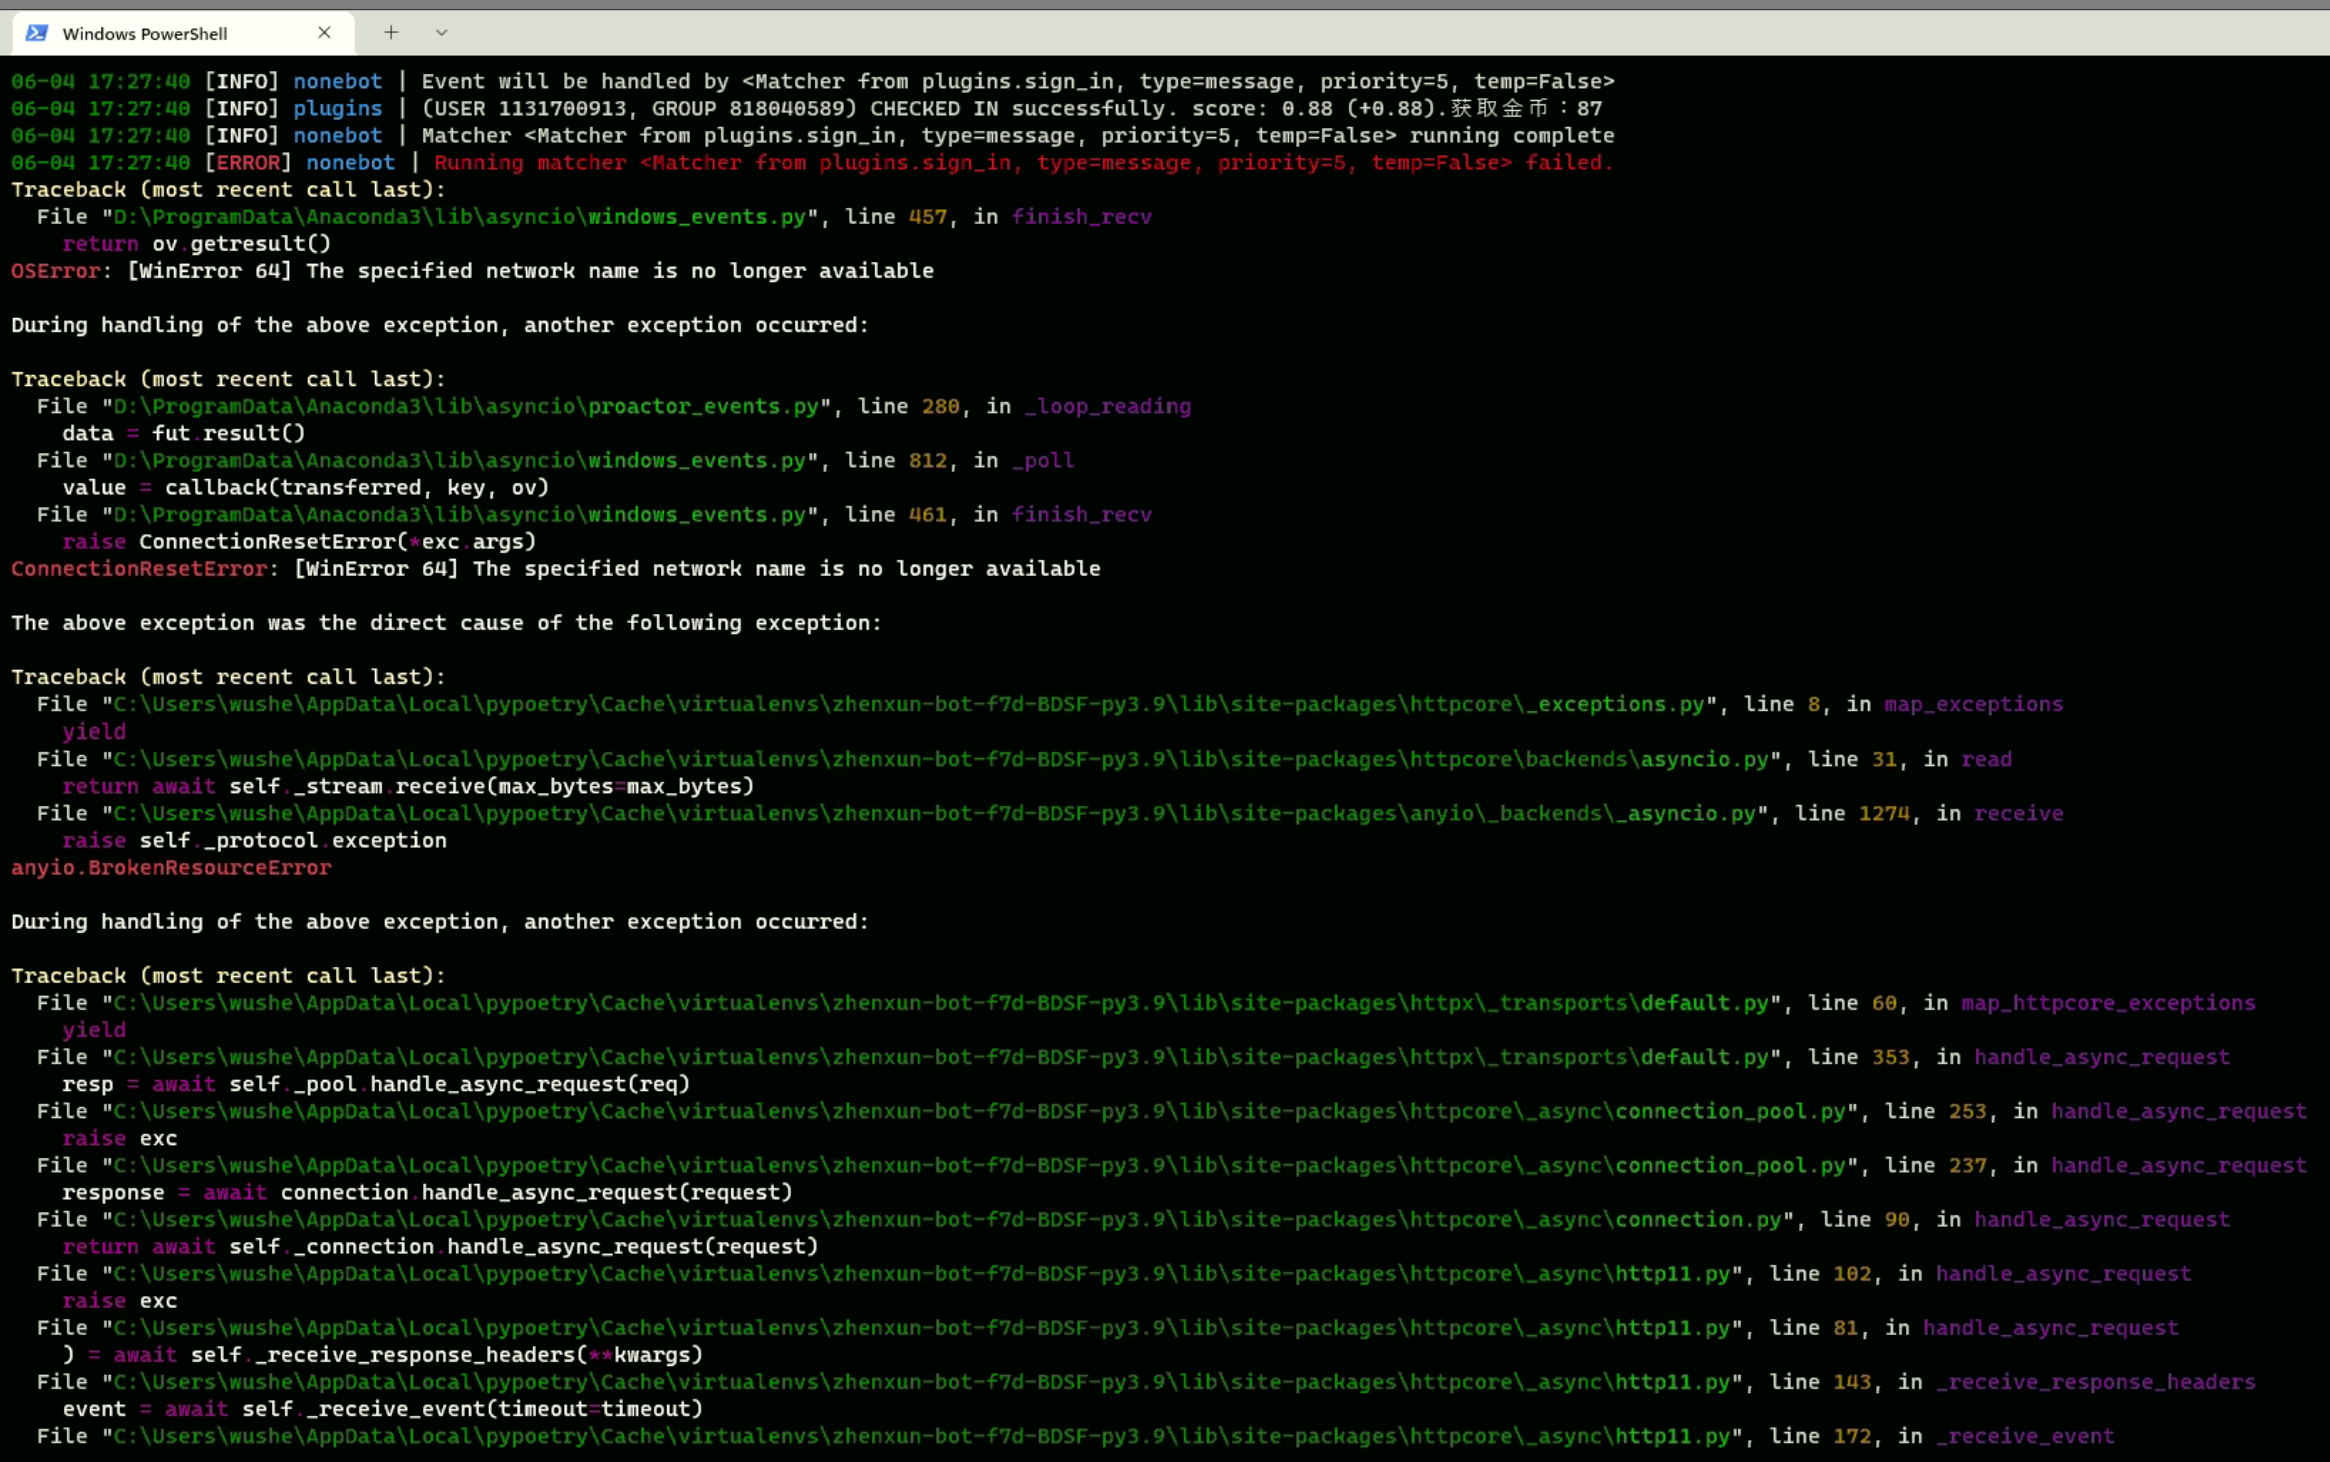Click 'event = await self._receive_event(timeout=timeout)' line
The image size is (2330, 1462).
pos(382,1410)
